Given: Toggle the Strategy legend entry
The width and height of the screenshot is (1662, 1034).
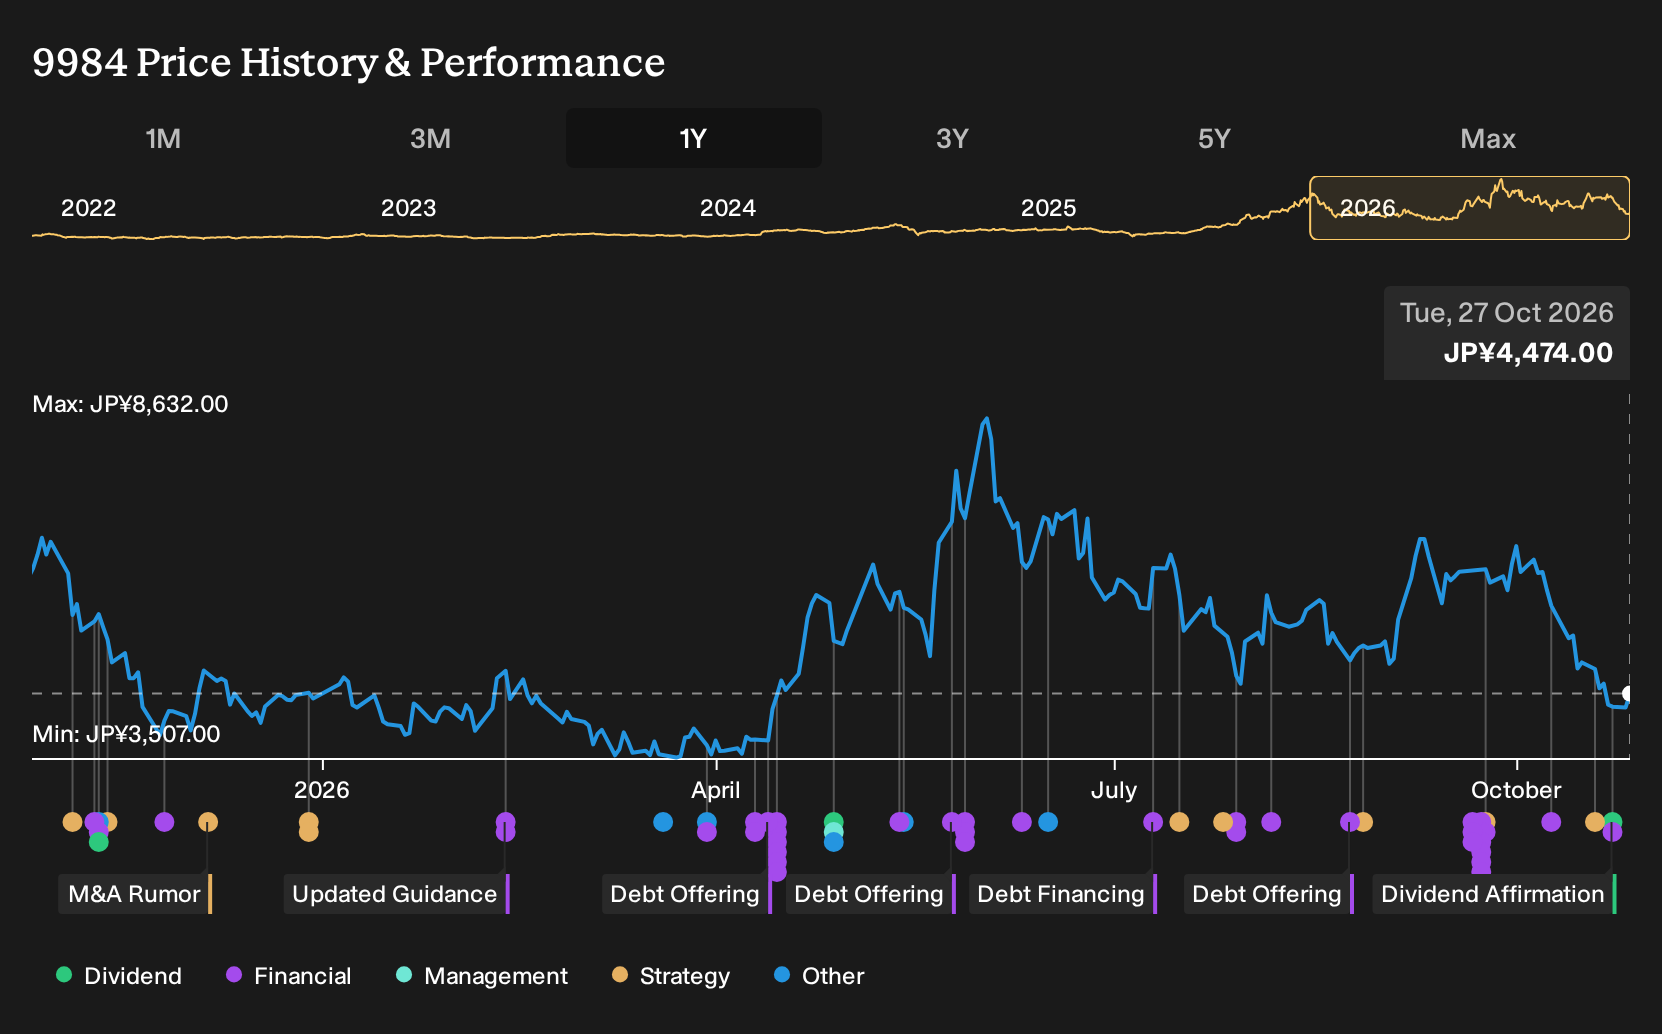Looking at the screenshot, I should pyautogui.click(x=671, y=976).
